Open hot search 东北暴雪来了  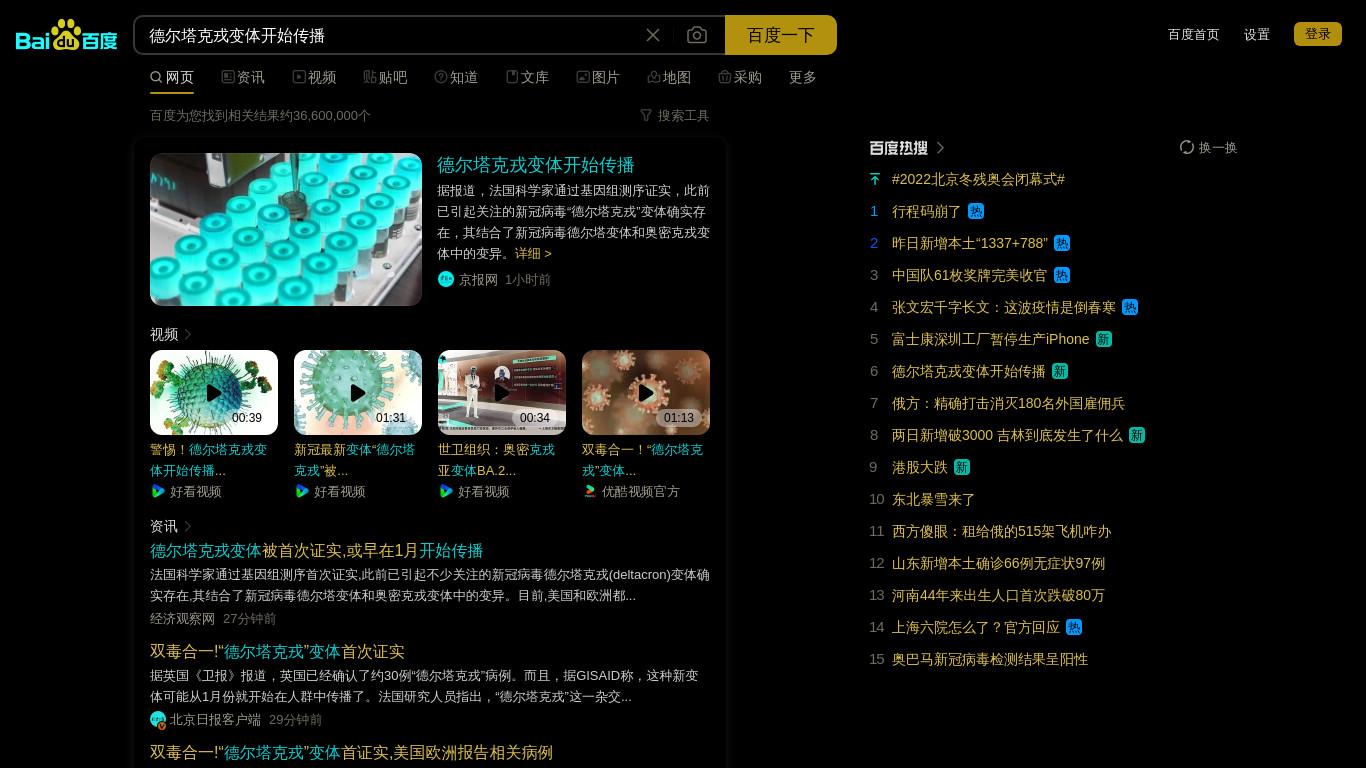pyautogui.click(x=933, y=499)
